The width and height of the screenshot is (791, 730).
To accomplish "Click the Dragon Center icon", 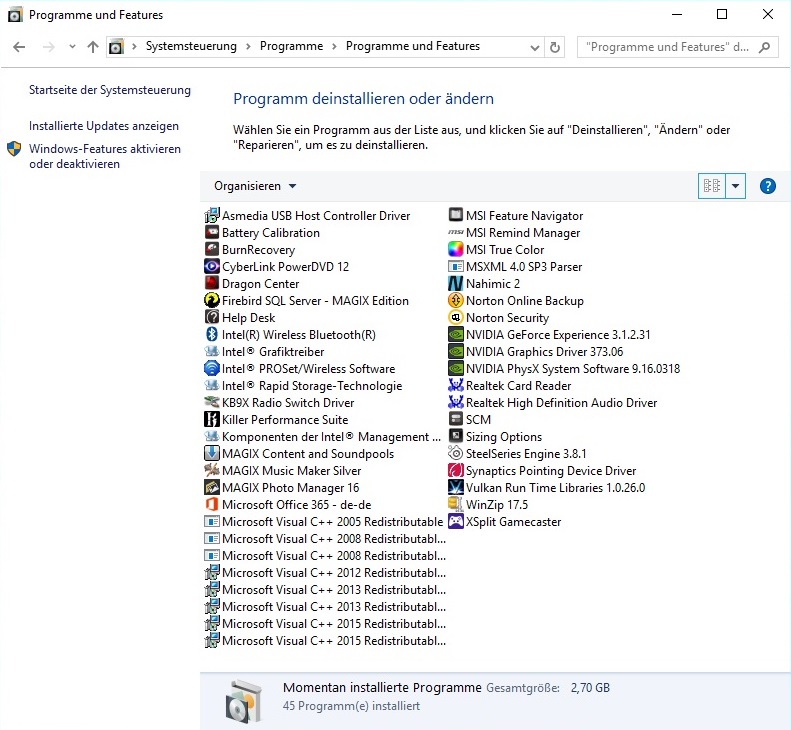I will click(212, 284).
